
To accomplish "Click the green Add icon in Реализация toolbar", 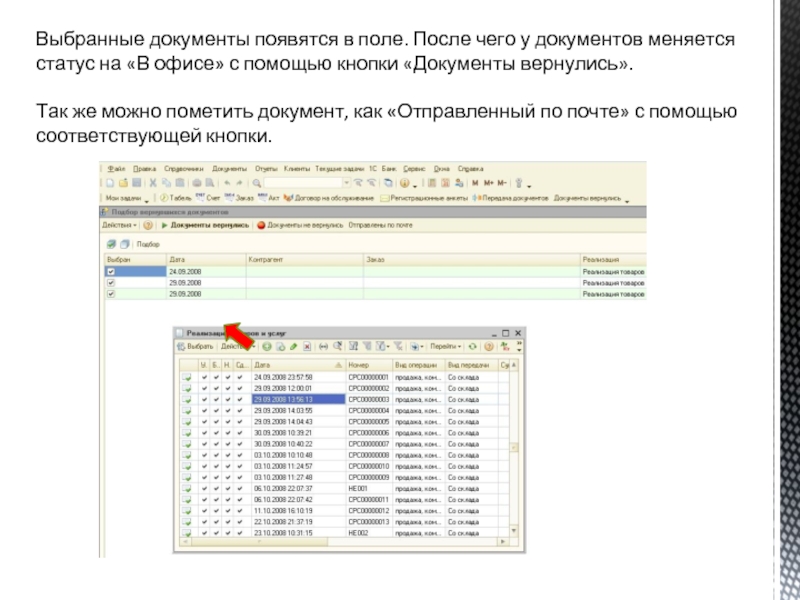I will point(267,346).
